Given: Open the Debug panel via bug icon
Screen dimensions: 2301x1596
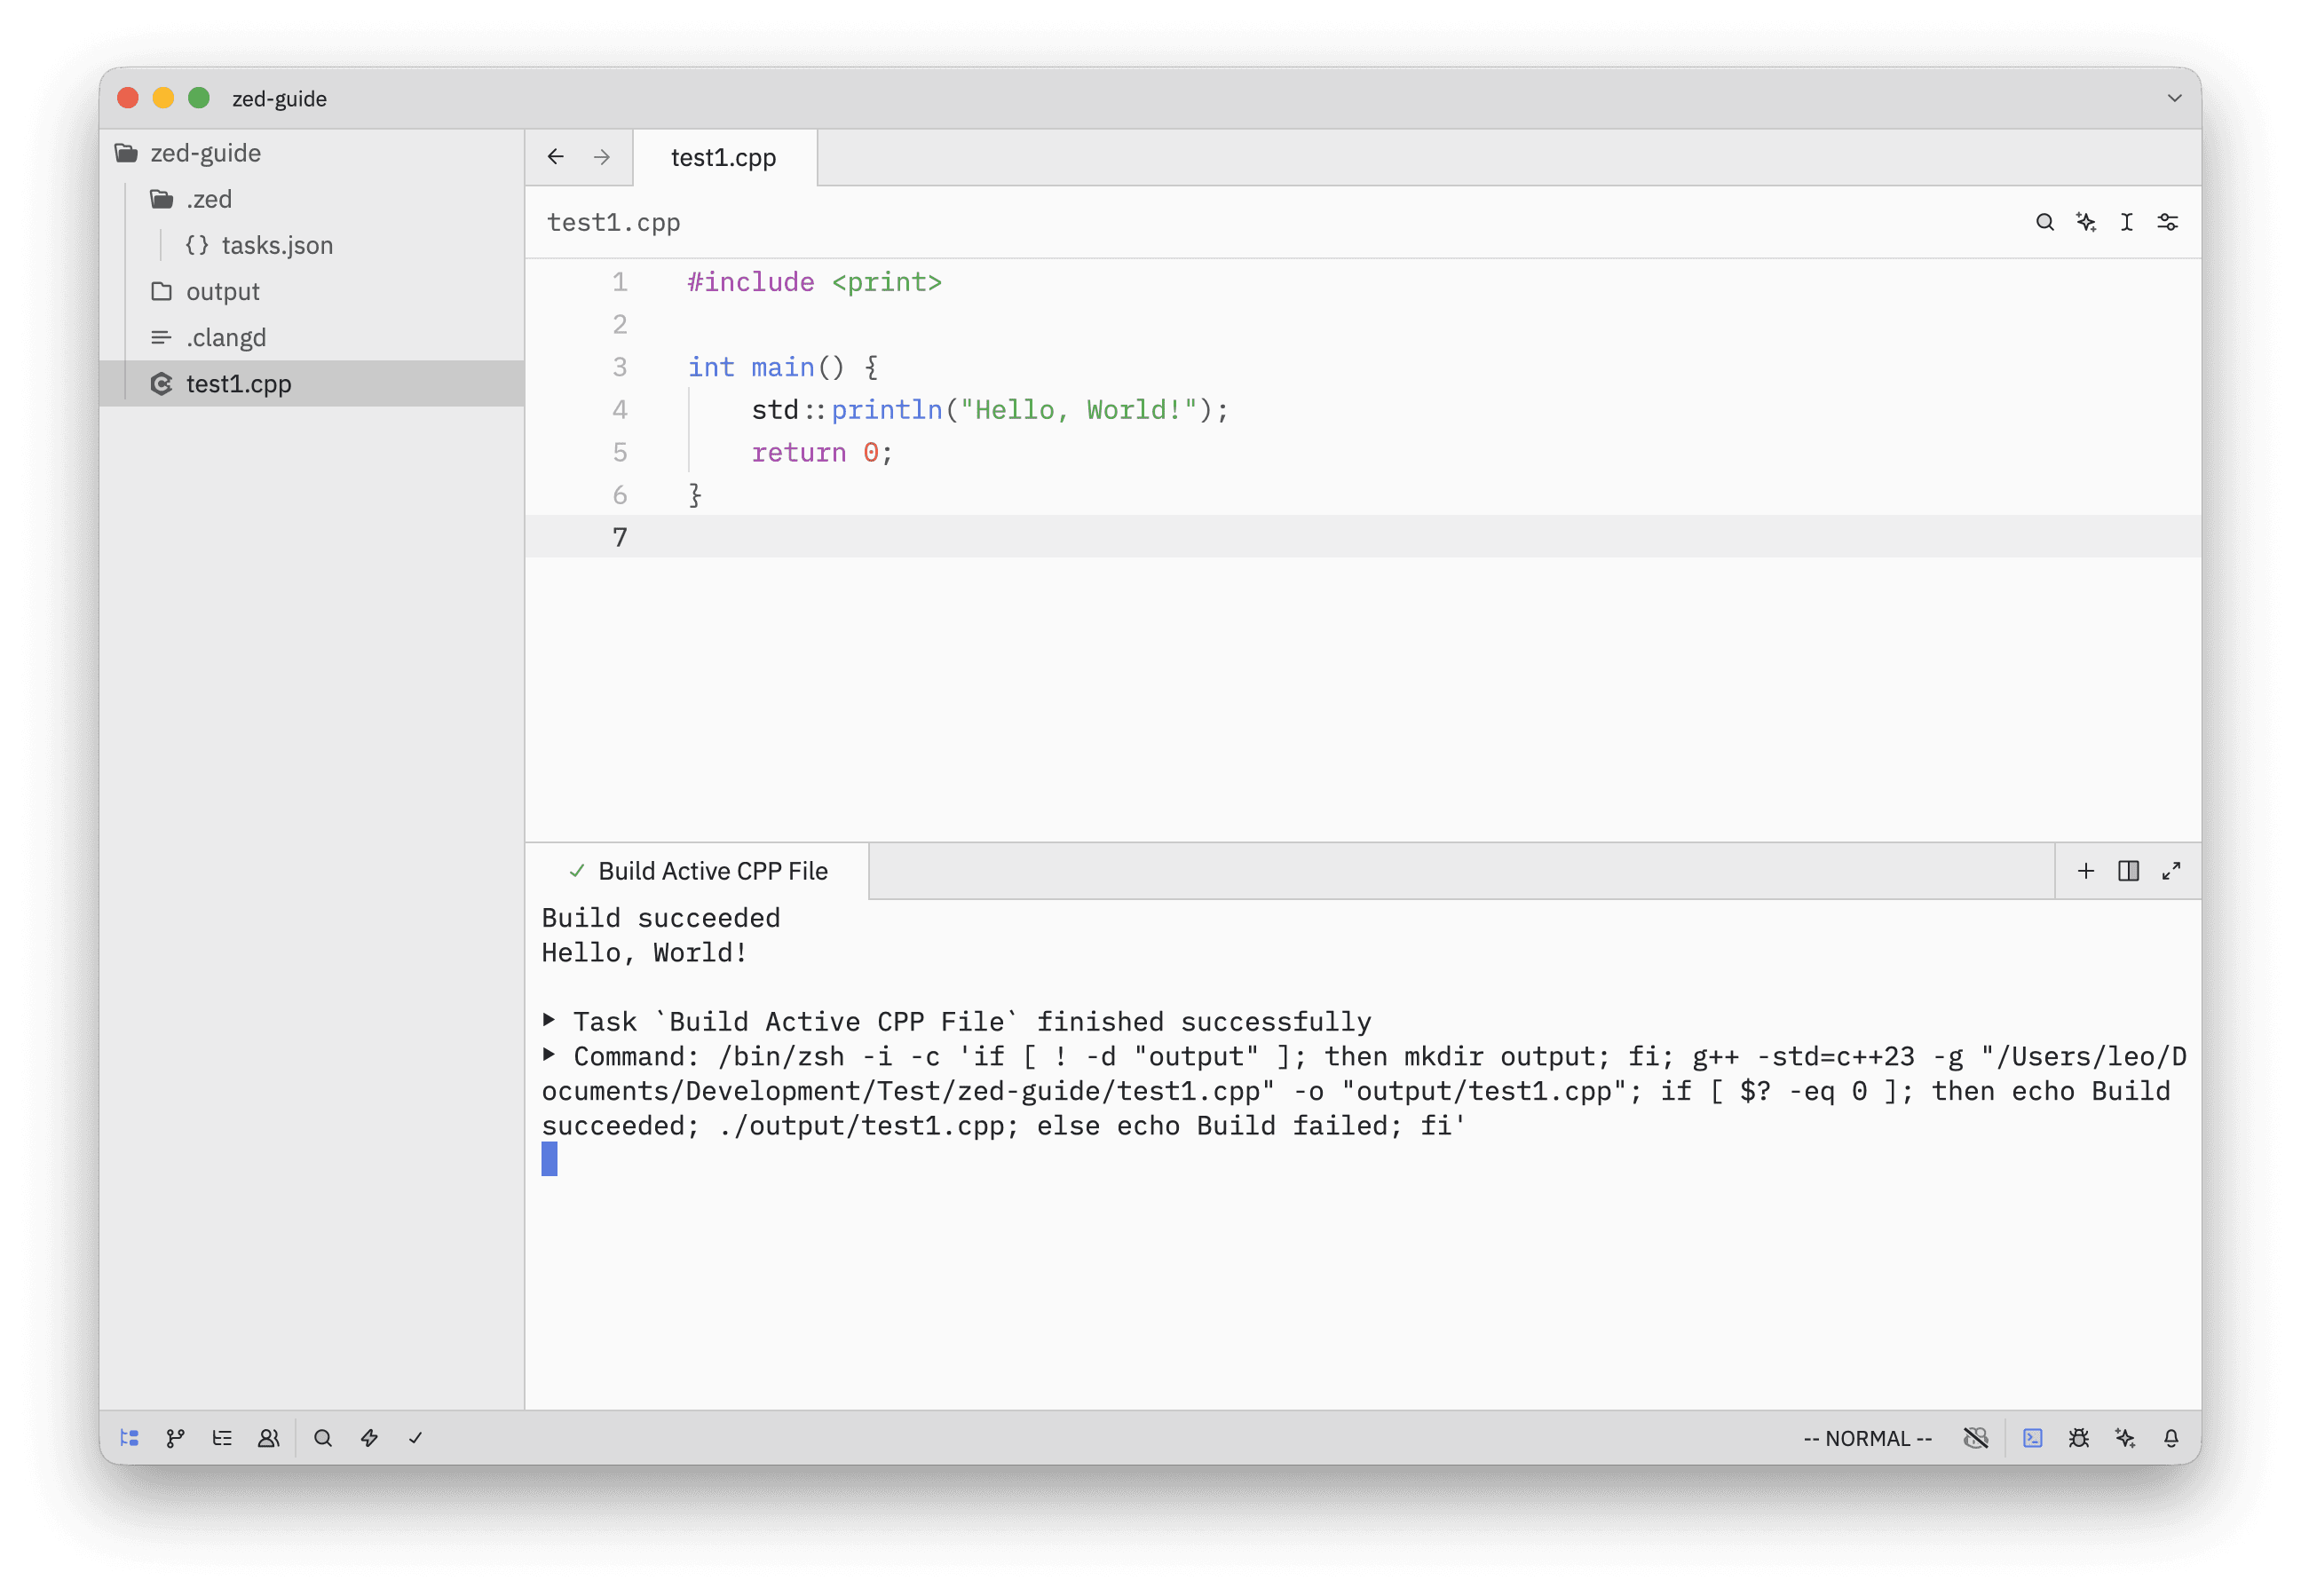Looking at the screenshot, I should [x=2080, y=1438].
